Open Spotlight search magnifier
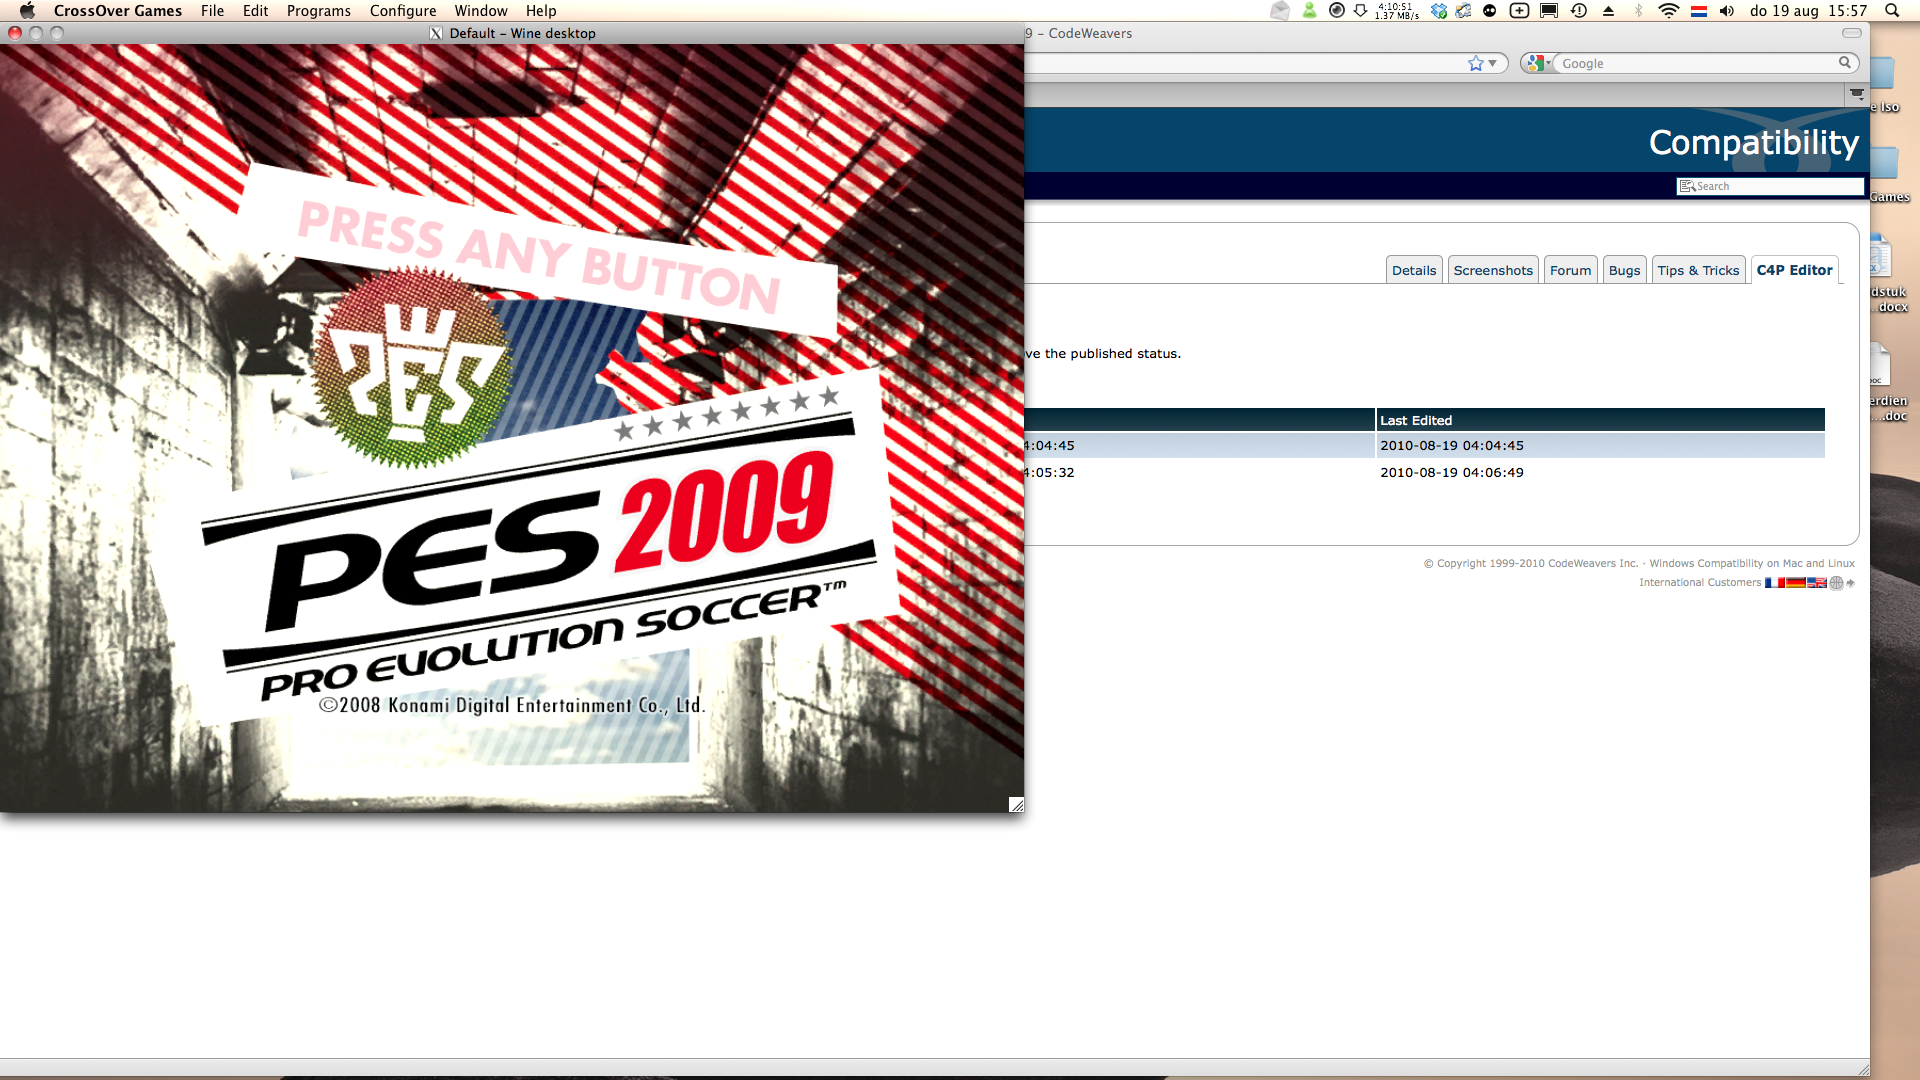The image size is (1920, 1080). tap(1891, 11)
